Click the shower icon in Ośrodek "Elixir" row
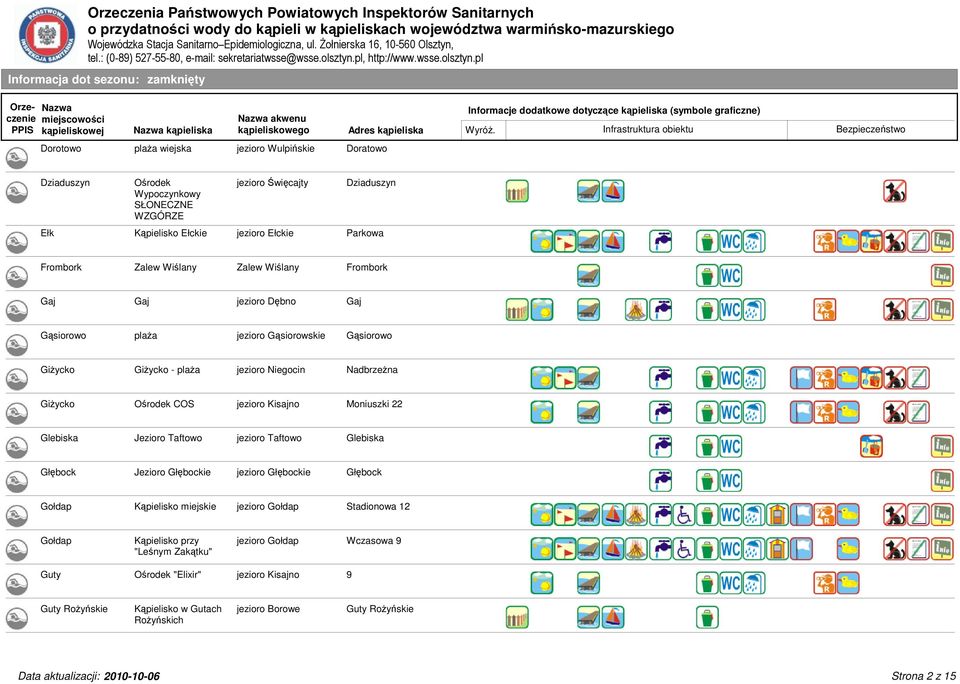This screenshot has width=960, height=684. click(754, 583)
